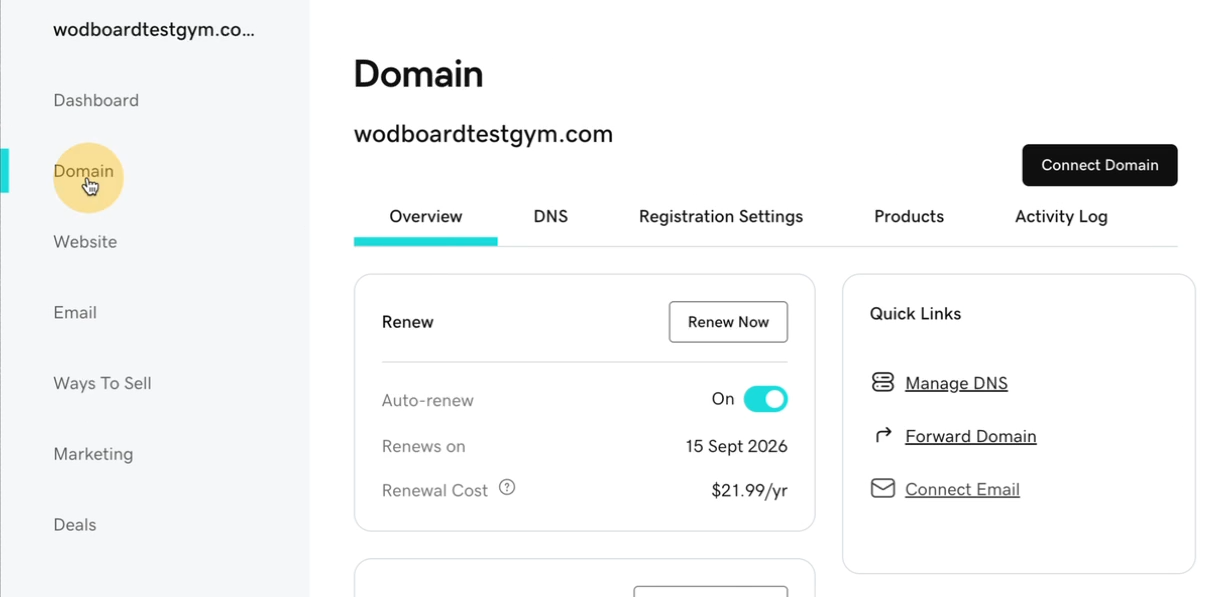1222x597 pixels.
Task: Click the Renewal Cost help question icon
Action: pyautogui.click(x=507, y=488)
